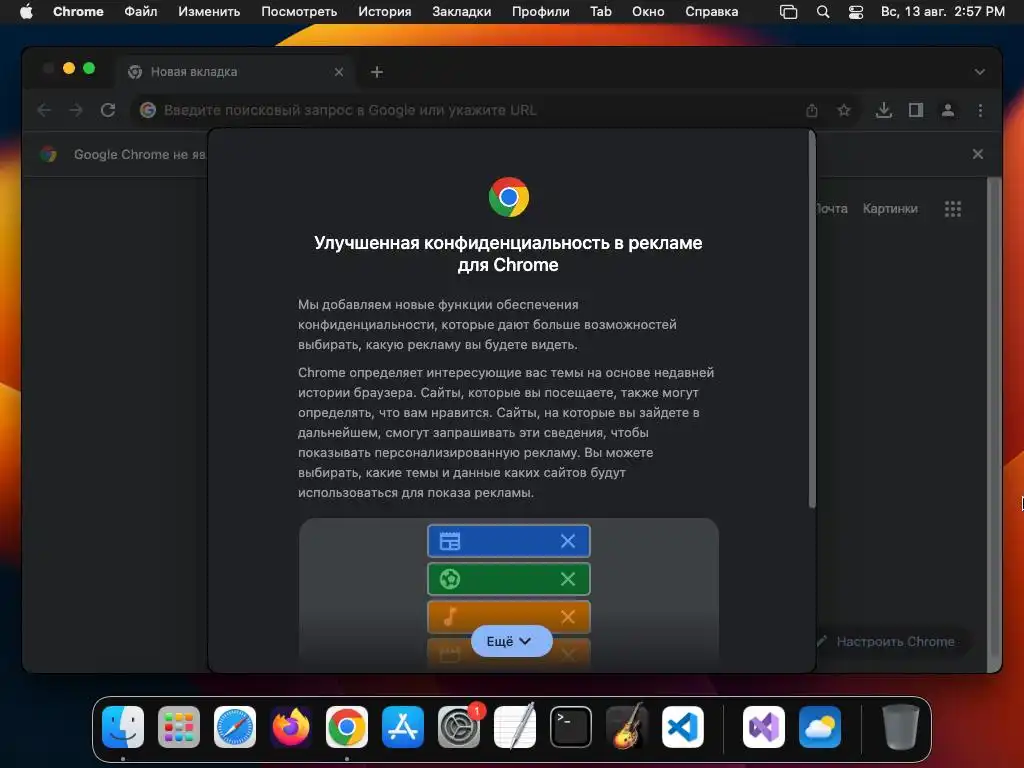This screenshot has height=768, width=1024.
Task: Open Visual Studio from the dock
Action: 763,727
